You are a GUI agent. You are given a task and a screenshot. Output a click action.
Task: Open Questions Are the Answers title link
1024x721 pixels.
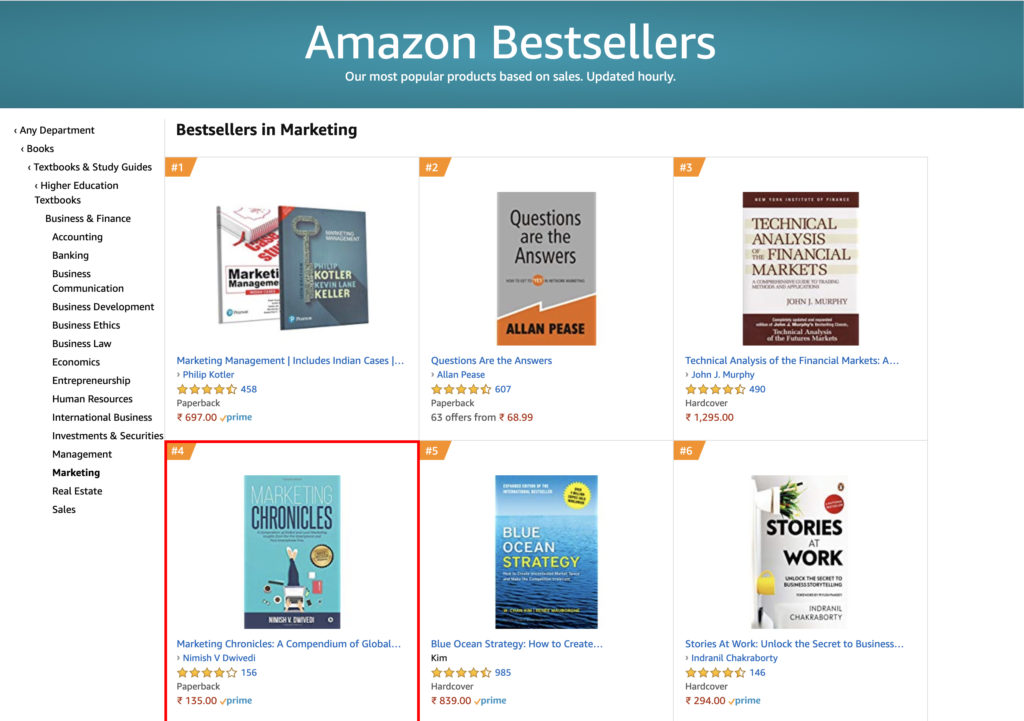pyautogui.click(x=491, y=361)
